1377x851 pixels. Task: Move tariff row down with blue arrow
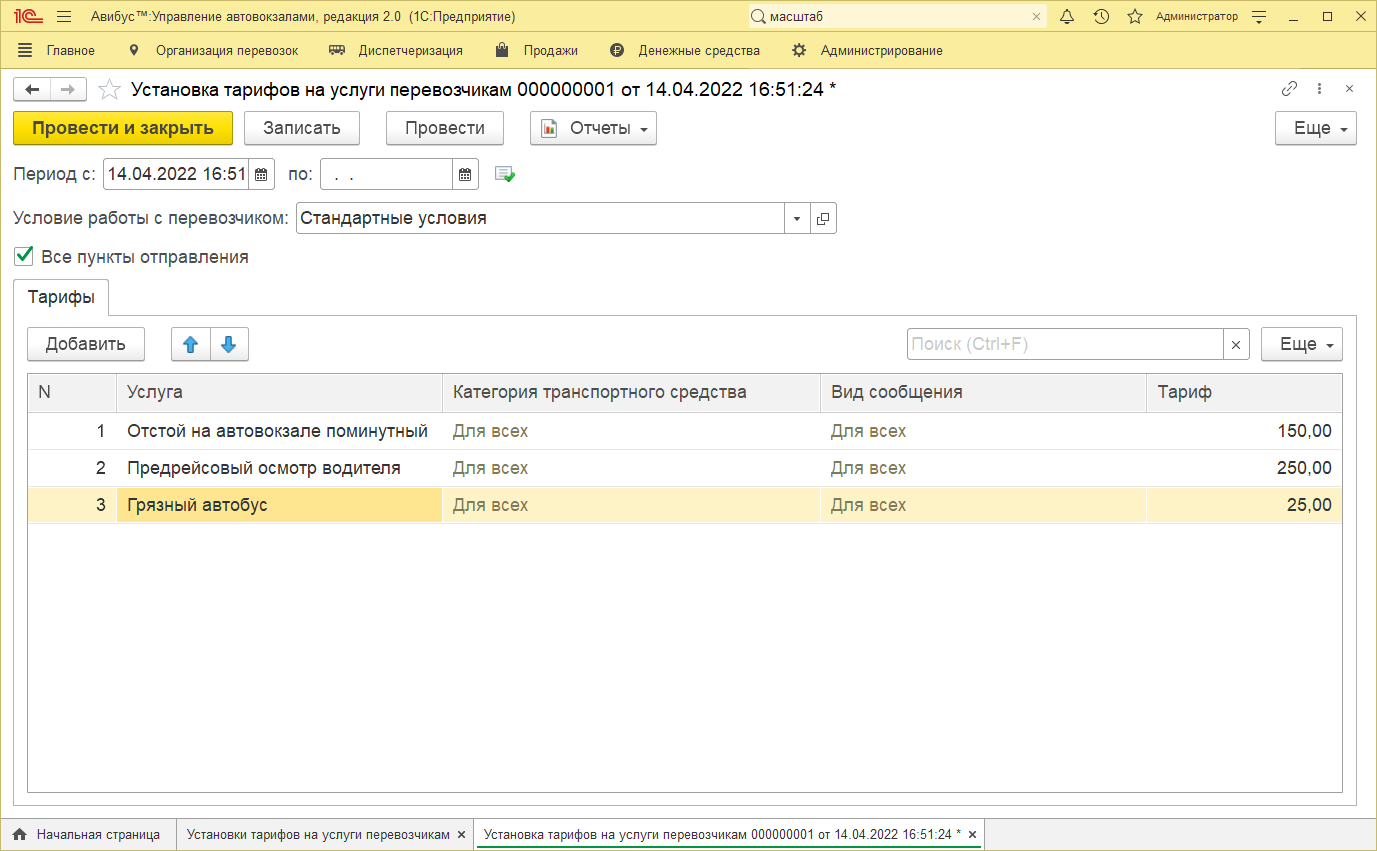229,344
